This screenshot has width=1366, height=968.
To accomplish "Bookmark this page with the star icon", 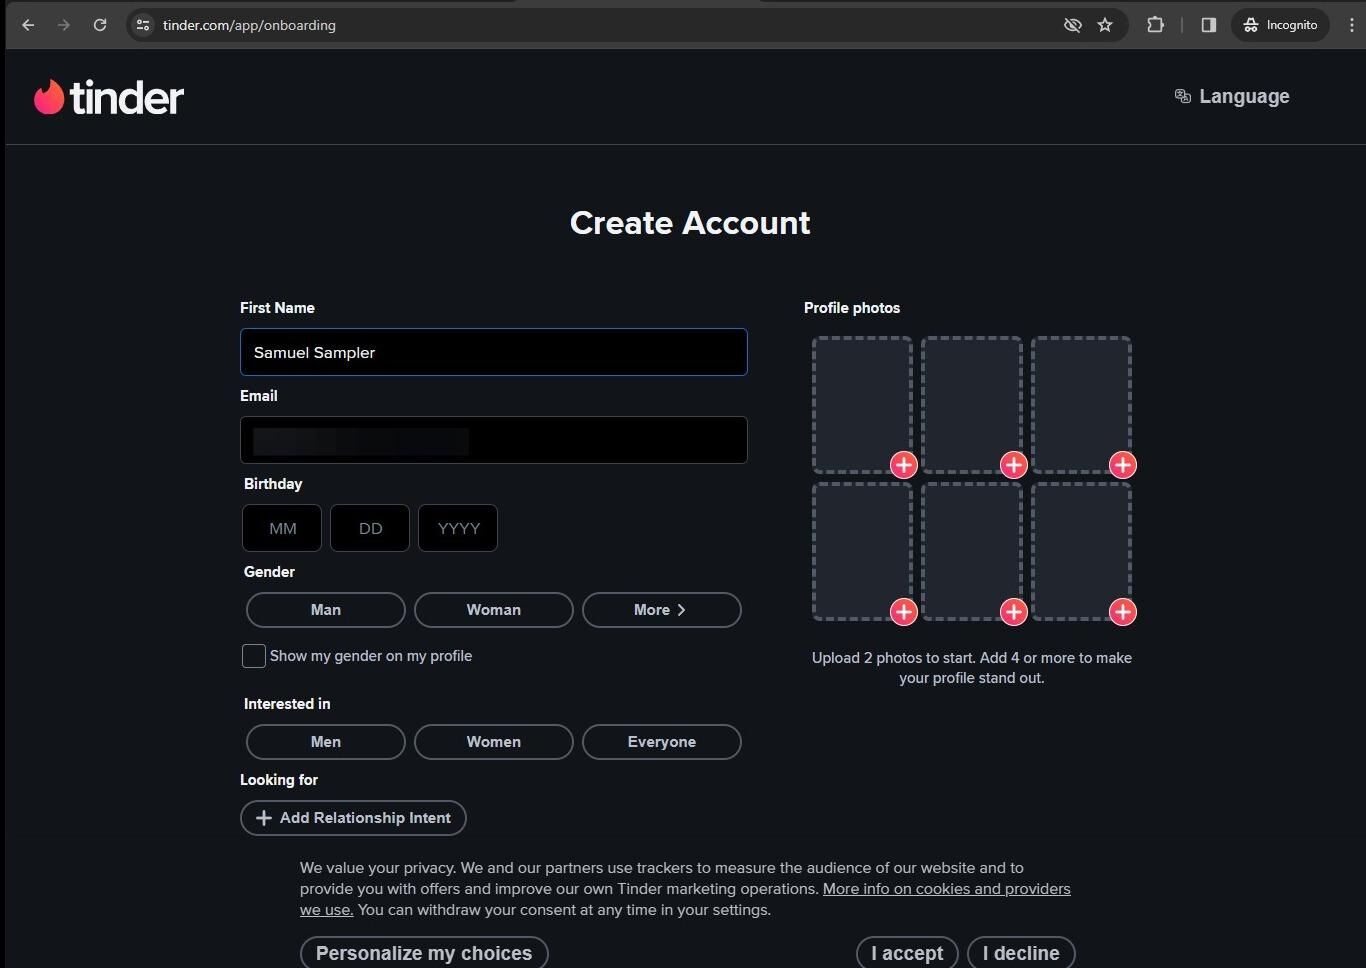I will (1105, 25).
